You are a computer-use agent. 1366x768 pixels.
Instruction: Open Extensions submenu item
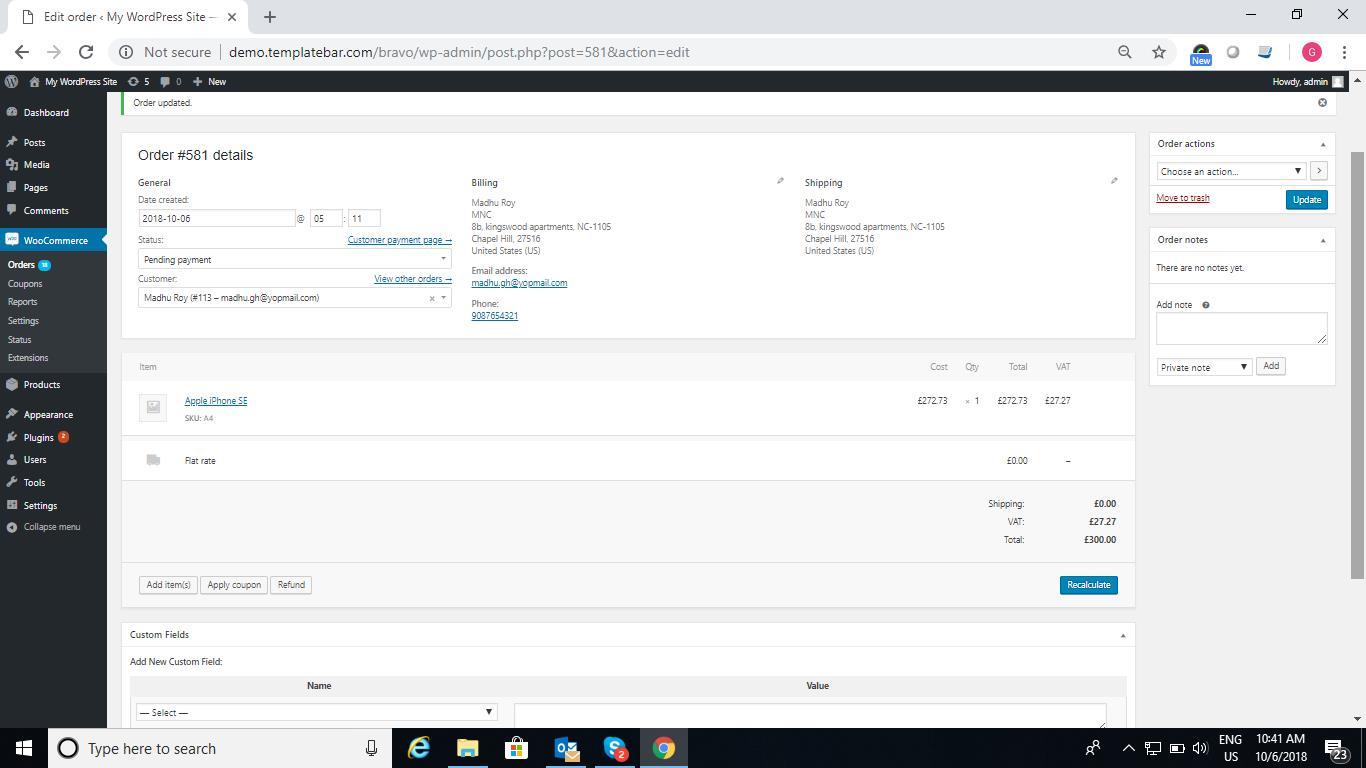pos(28,358)
